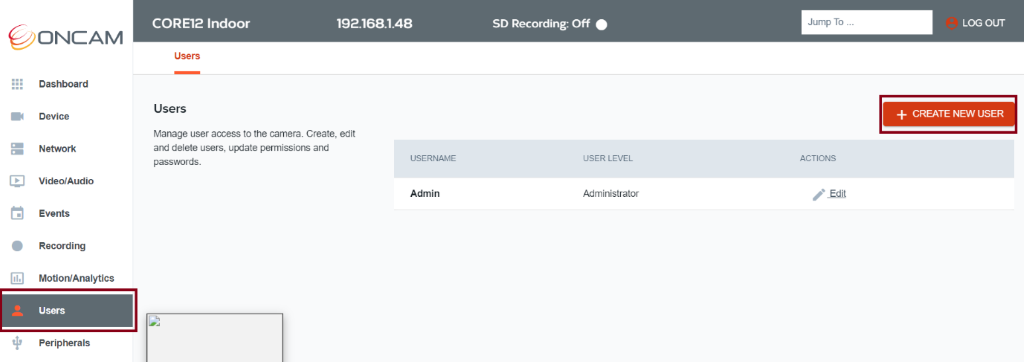Screen dimensions: 1024x362
Task: Click the plus icon on Create New User
Action: pyautogui.click(x=901, y=114)
